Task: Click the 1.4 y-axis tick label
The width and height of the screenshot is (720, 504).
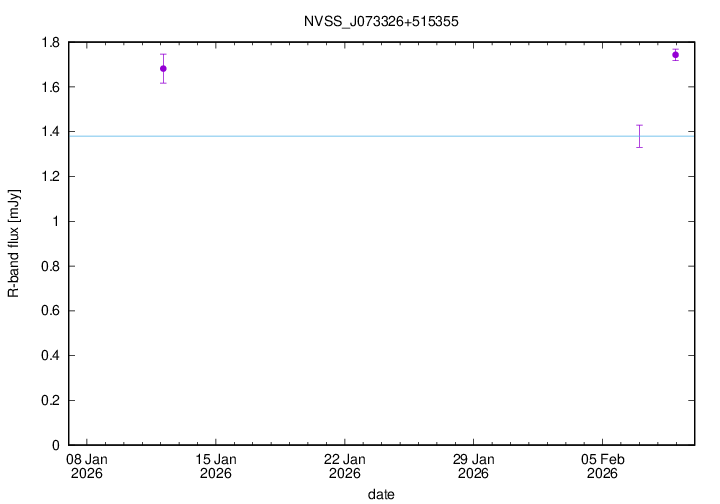Action: 50,132
